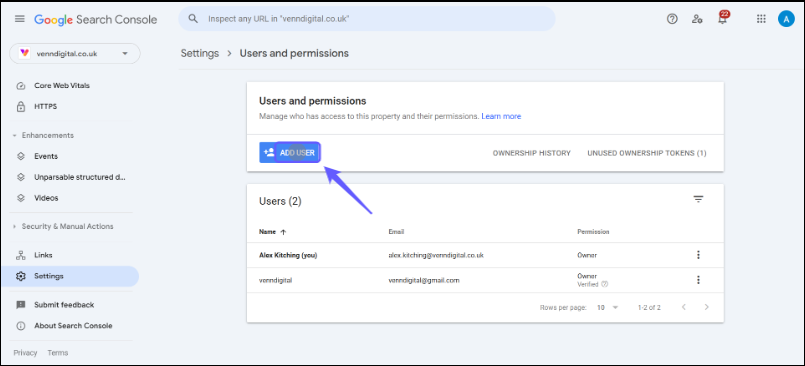Viewport: 805px width, 366px height.
Task: Expand the venndigital.co.uk property selector
Action: click(x=74, y=53)
